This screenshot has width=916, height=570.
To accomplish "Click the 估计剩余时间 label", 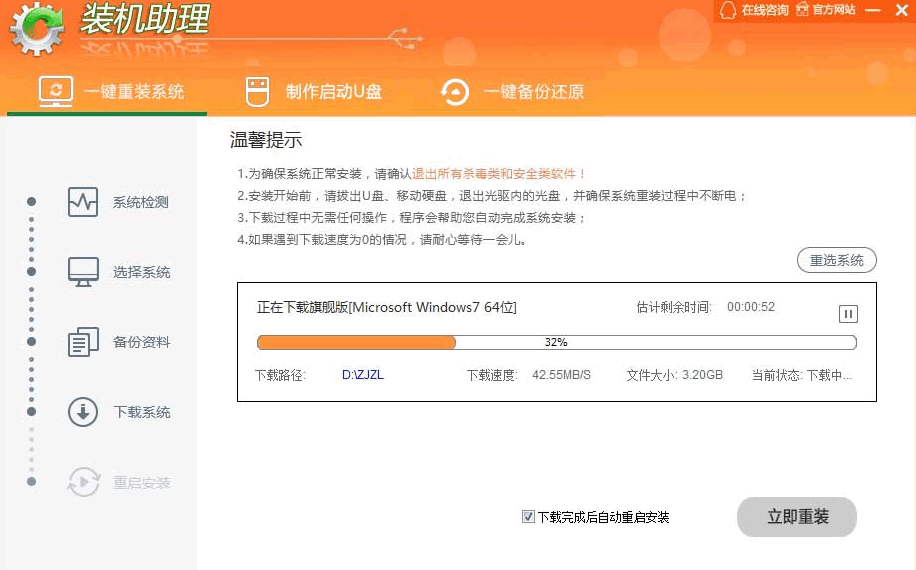I will (x=674, y=307).
